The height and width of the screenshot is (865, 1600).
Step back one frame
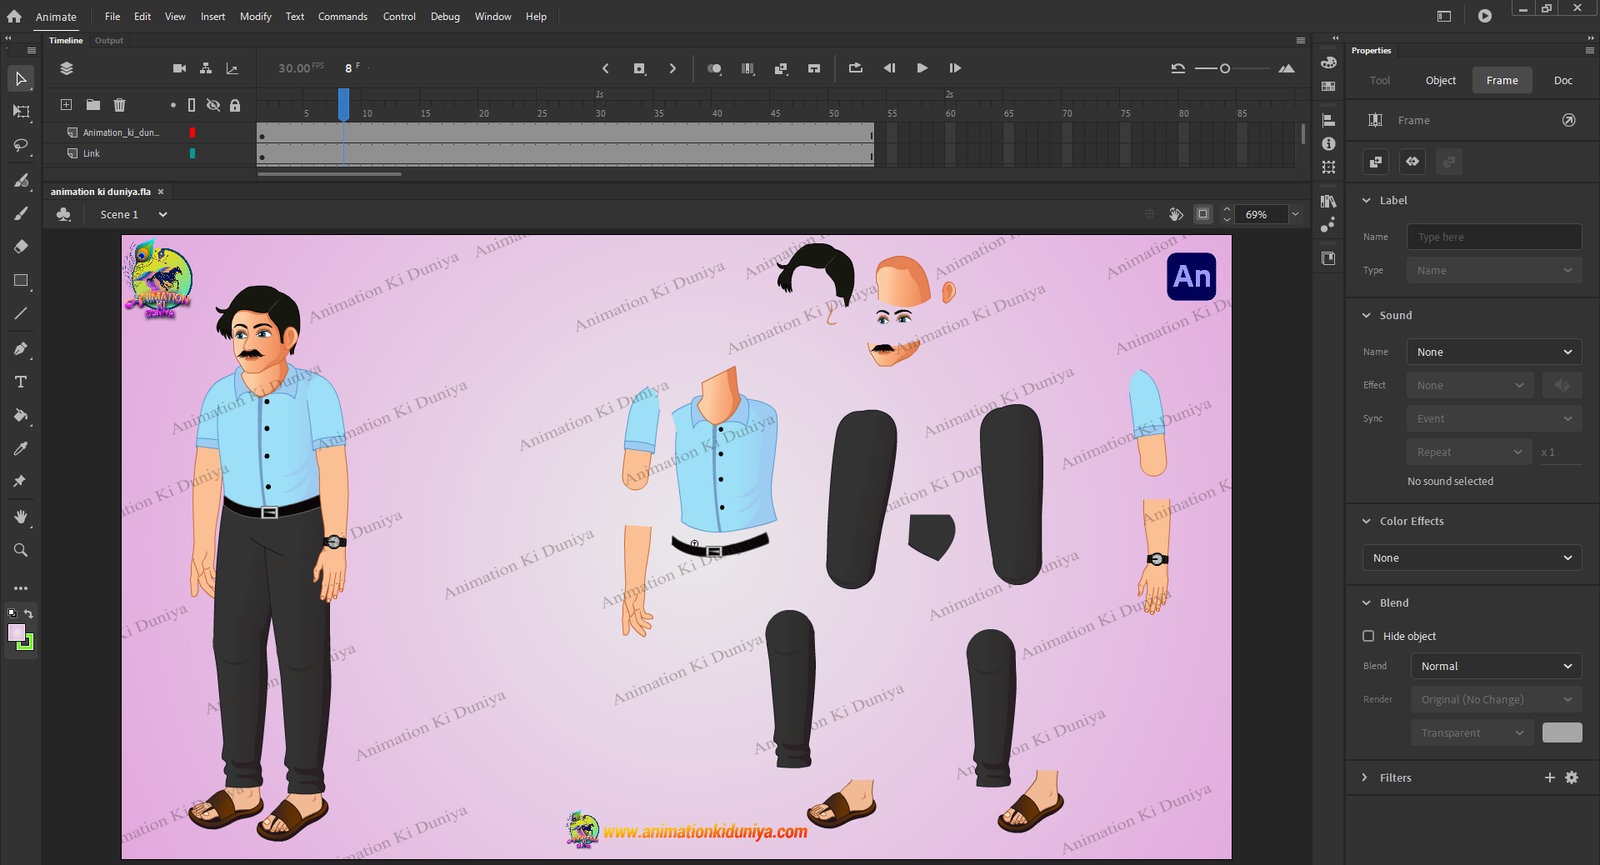[889, 68]
